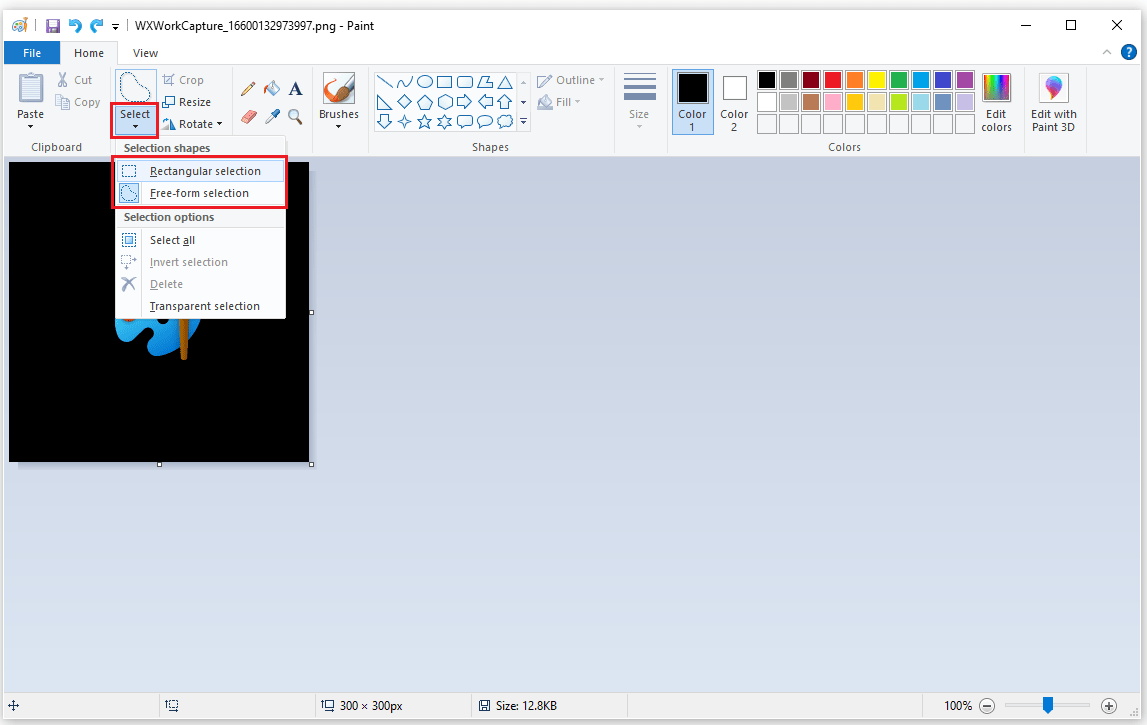Choose the Fill with color tool
This screenshot has width=1147, height=725.
pyautogui.click(x=271, y=88)
